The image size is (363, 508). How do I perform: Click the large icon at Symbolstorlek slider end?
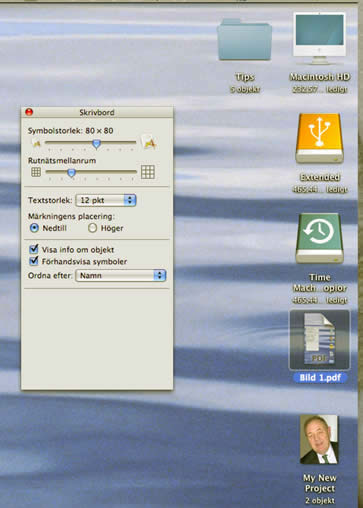pos(148,142)
